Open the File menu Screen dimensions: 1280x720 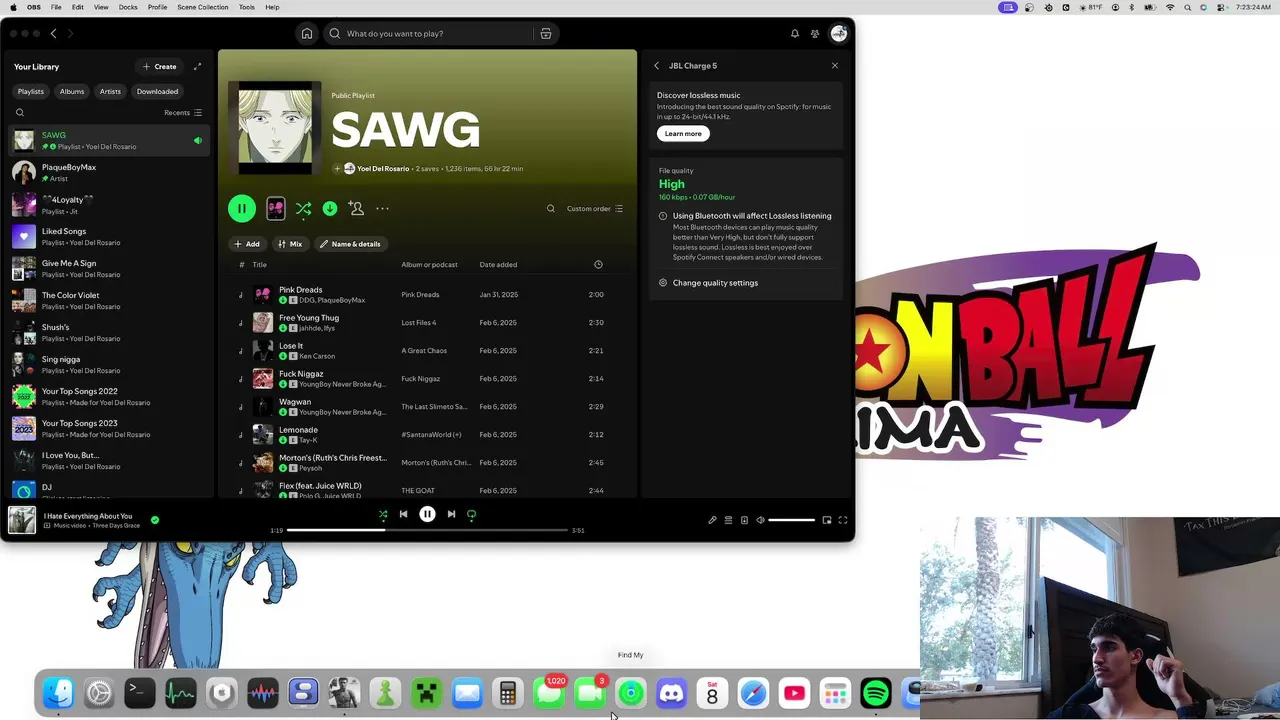(x=56, y=7)
